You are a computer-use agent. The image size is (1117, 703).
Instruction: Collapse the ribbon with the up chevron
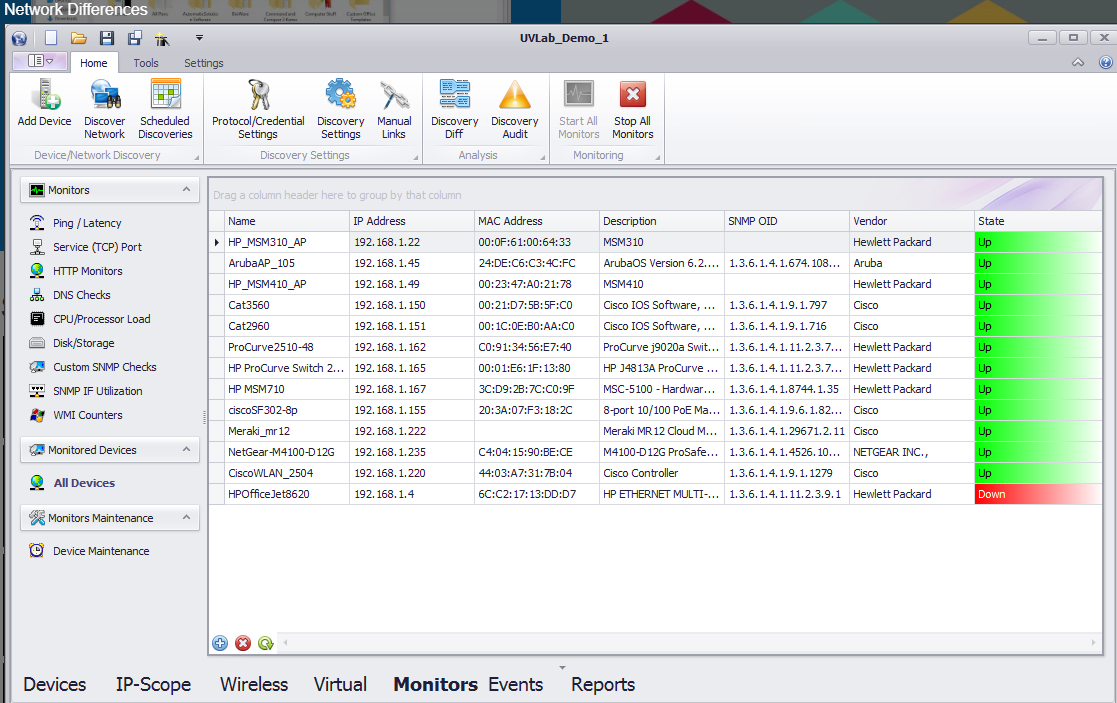(1078, 63)
